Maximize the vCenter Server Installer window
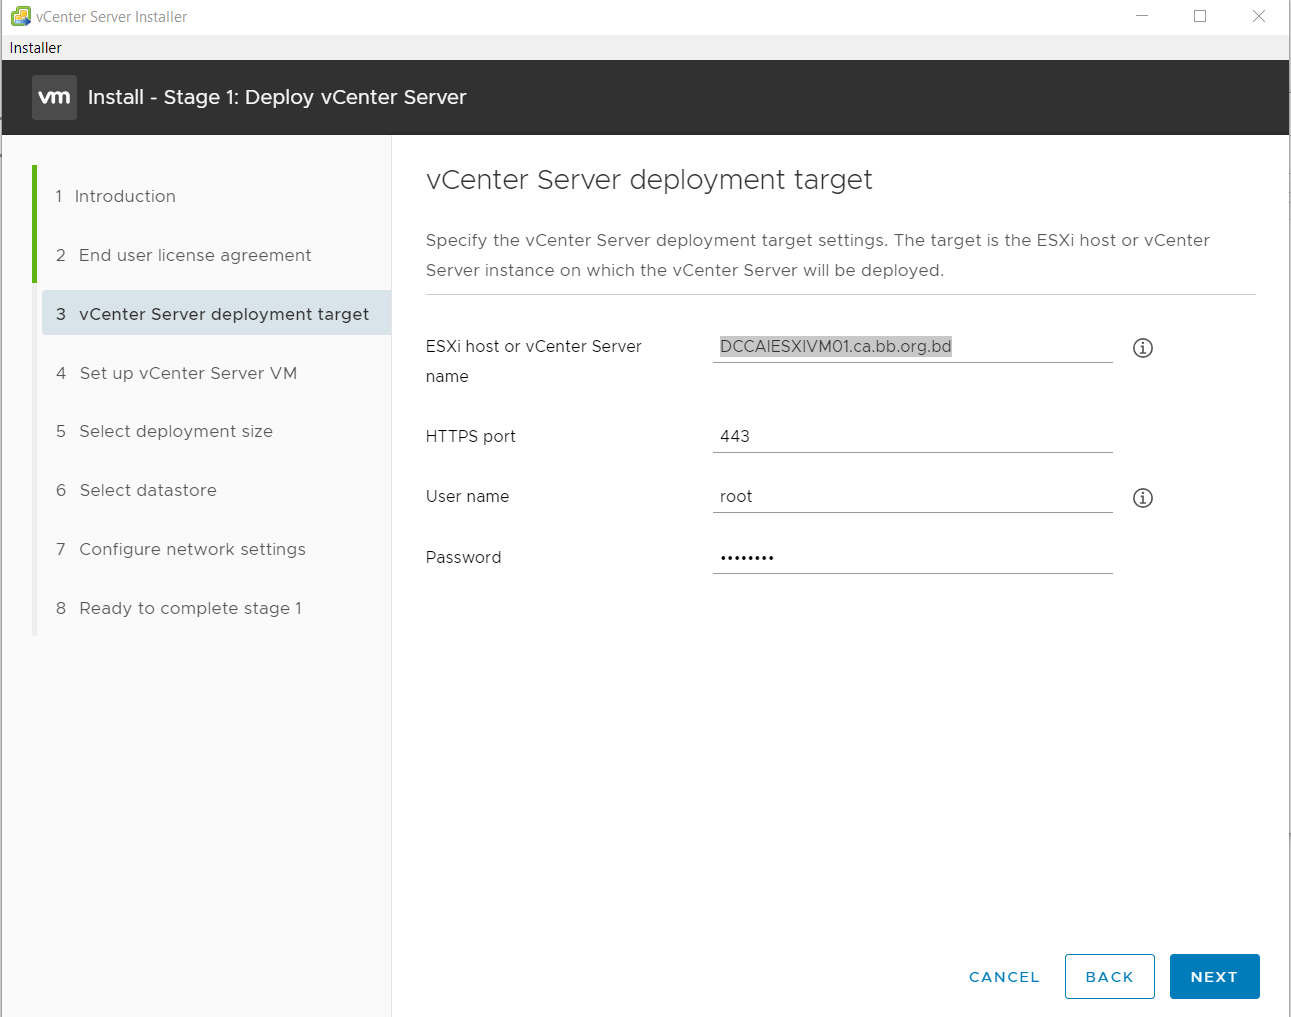1291x1017 pixels. [x=1200, y=16]
